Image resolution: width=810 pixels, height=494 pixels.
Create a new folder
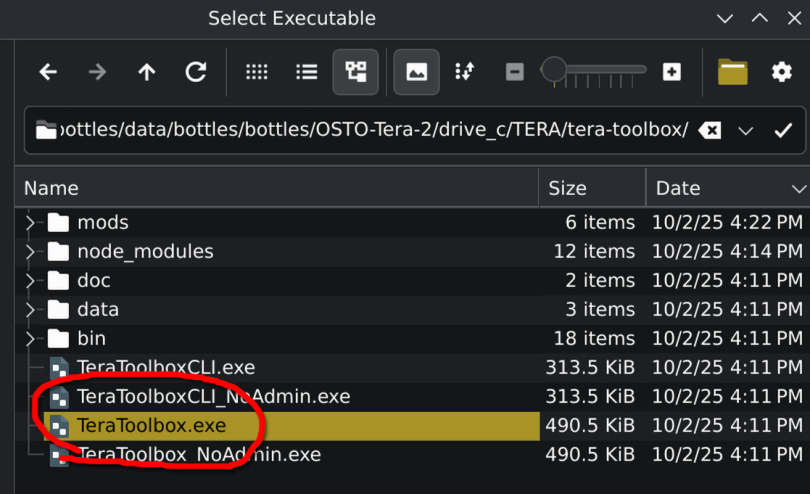(732, 72)
